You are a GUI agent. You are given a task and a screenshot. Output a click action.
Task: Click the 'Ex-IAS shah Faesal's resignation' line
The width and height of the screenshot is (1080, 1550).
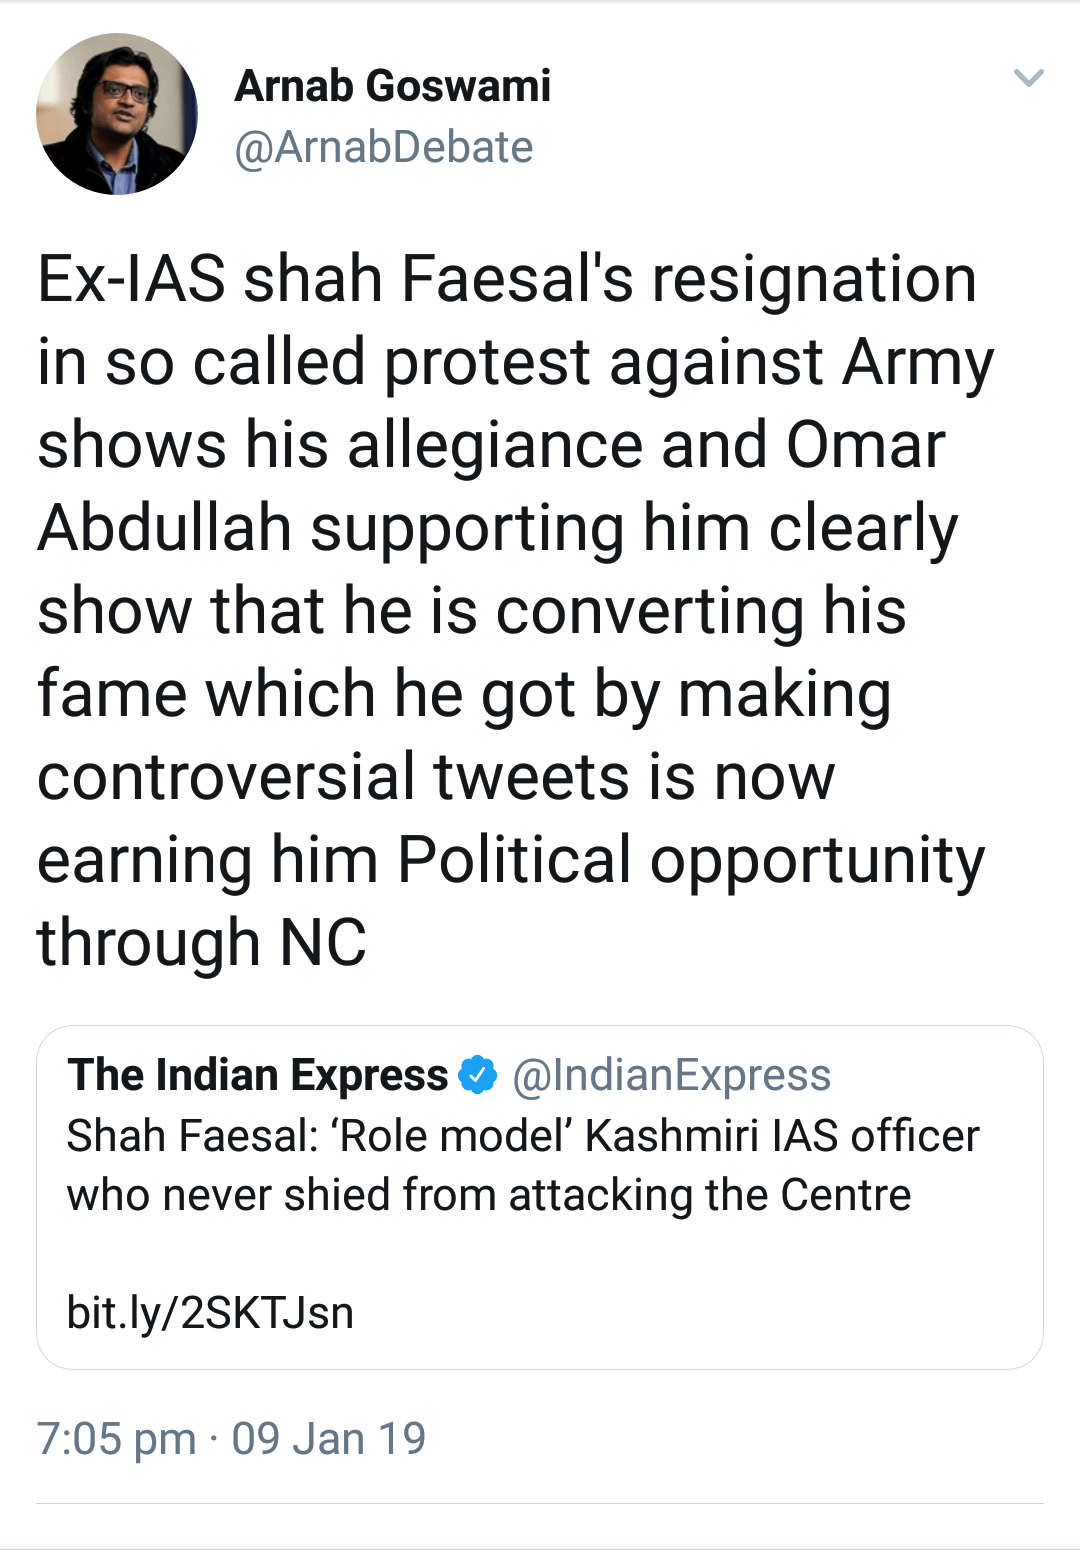click(506, 278)
